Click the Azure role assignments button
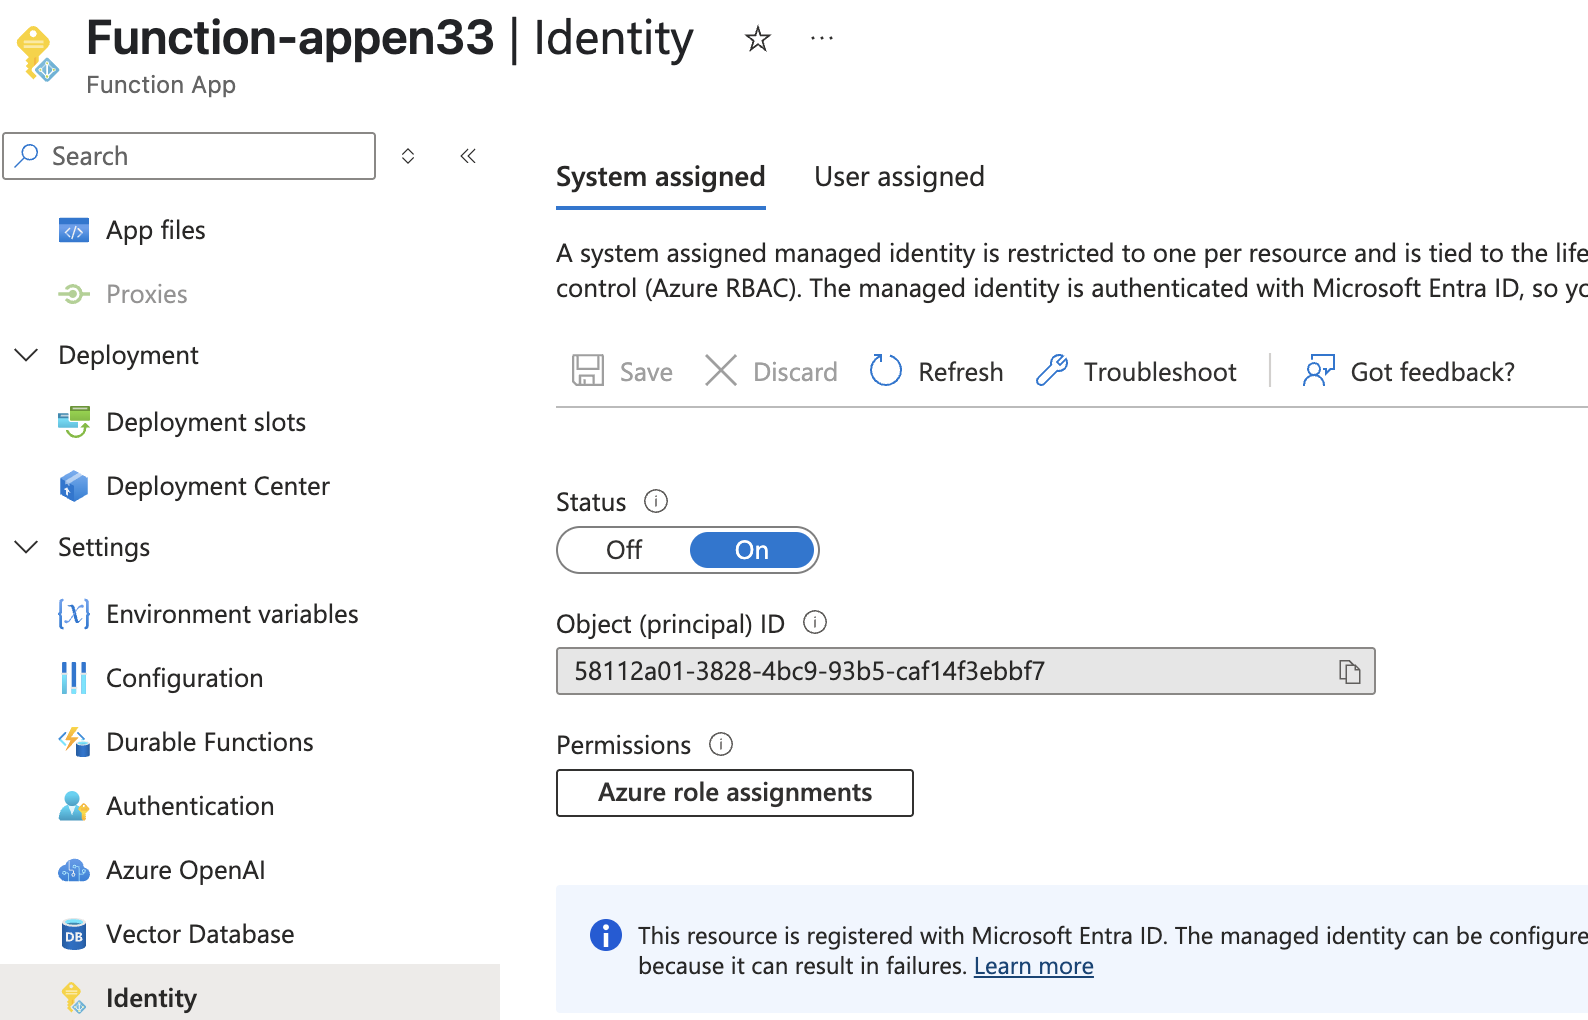This screenshot has width=1588, height=1020. click(735, 793)
